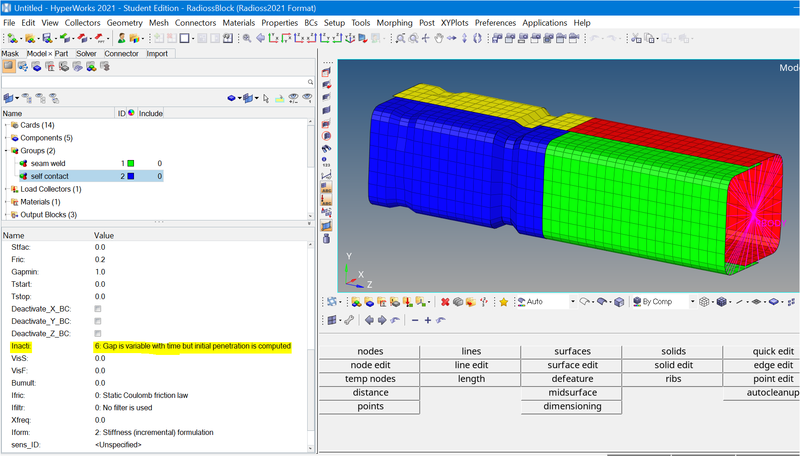Open the XYPlots menu
800x456 pixels.
[455, 23]
